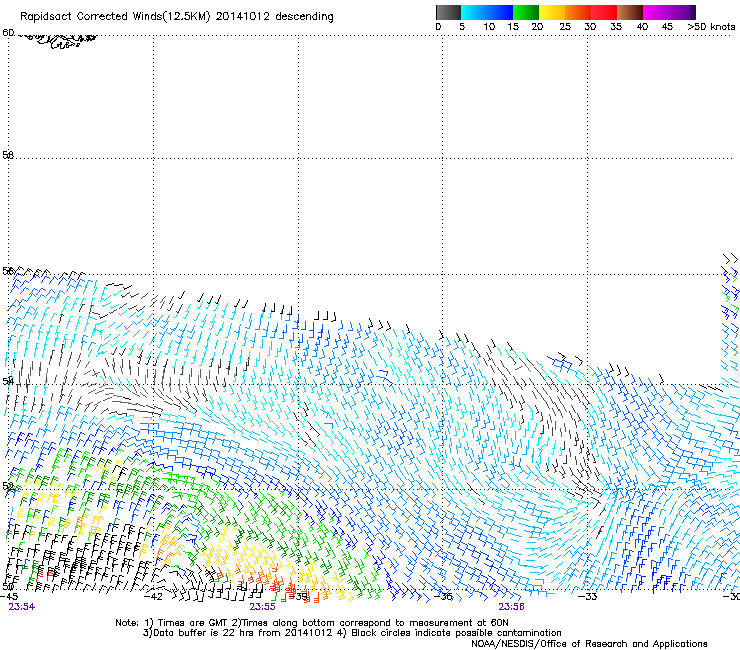Click the cyan-blue 5-15 knots legend band
The width and height of the screenshot is (740, 650).
tap(487, 12)
